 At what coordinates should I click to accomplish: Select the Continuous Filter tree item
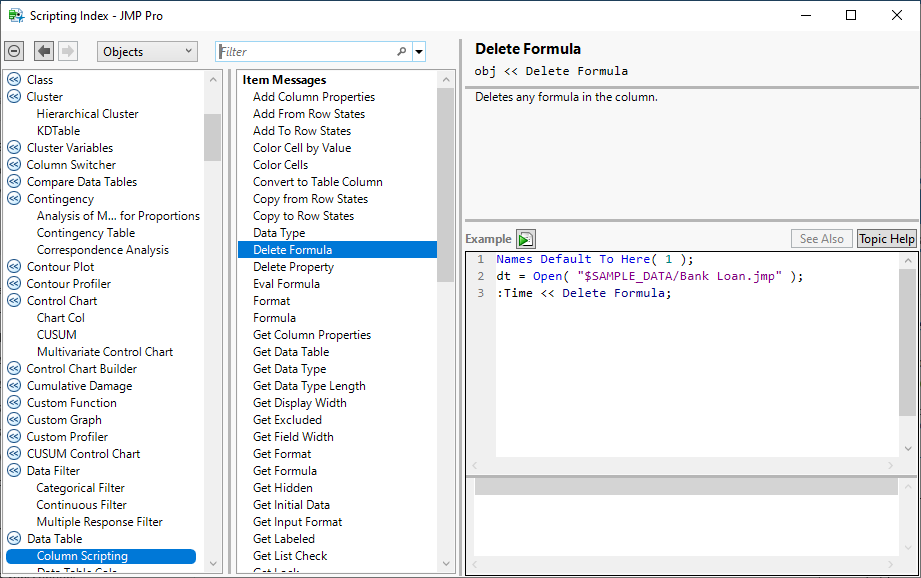coord(81,505)
